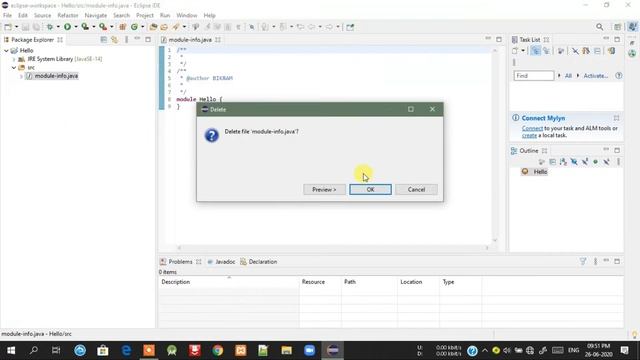Click the Java perspective icon

(632, 27)
